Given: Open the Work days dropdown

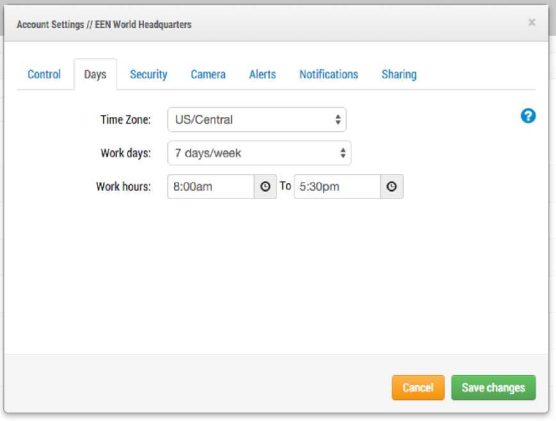Looking at the screenshot, I should [259, 153].
